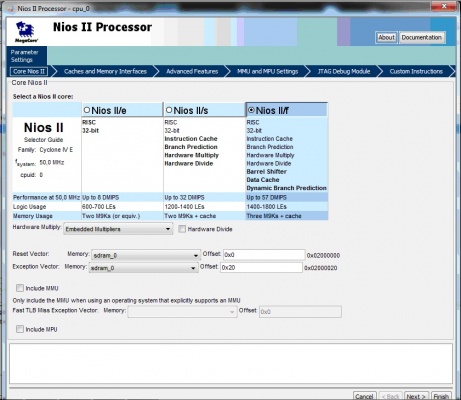
Task: Enable the Hardware Divide checkbox
Action: [182, 229]
